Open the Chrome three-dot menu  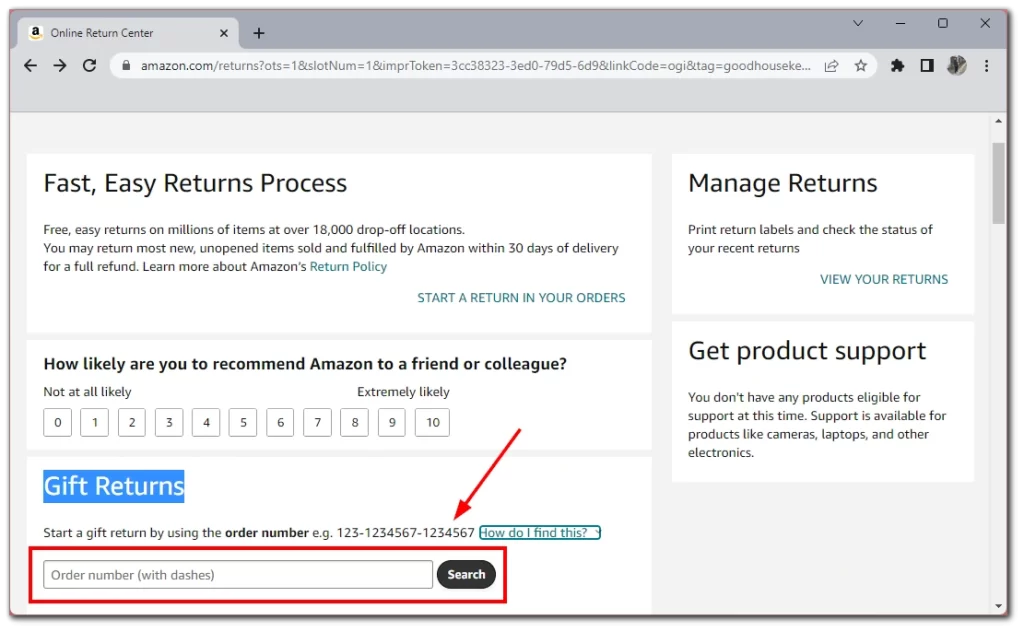click(987, 66)
